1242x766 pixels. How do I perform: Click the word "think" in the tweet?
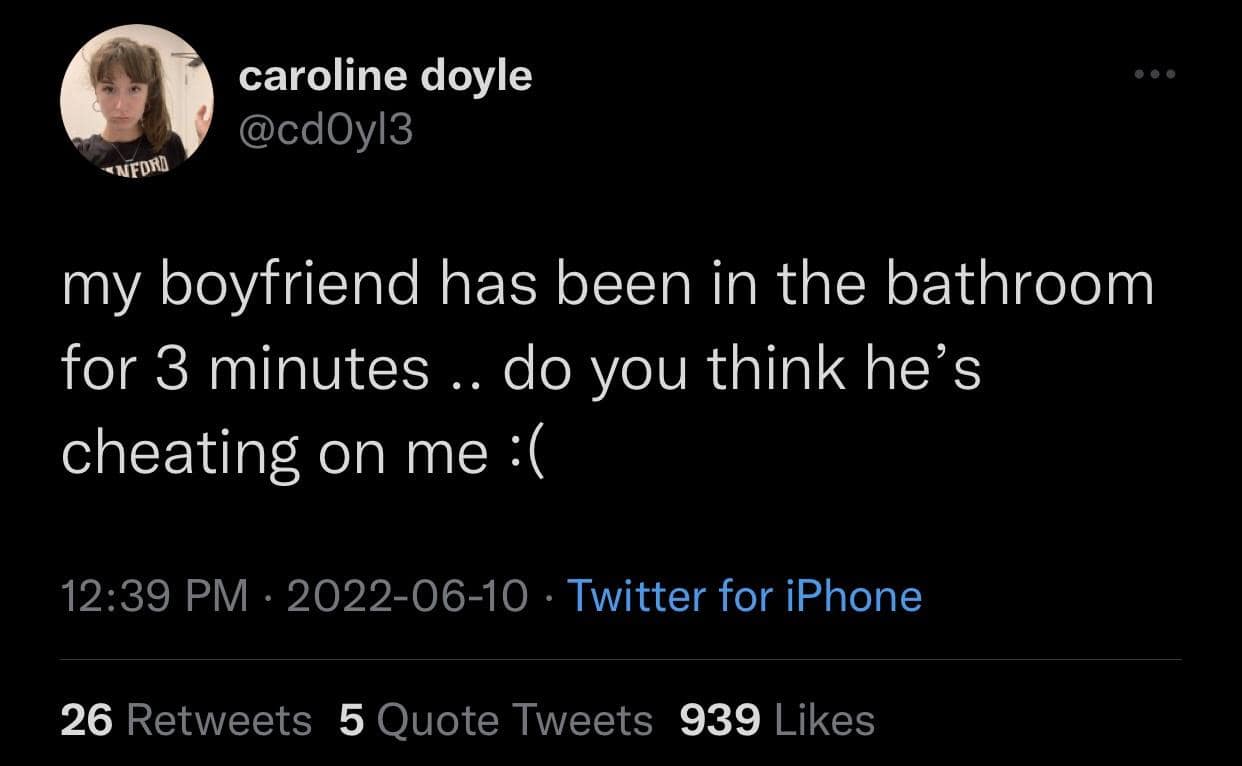click(x=770, y=369)
